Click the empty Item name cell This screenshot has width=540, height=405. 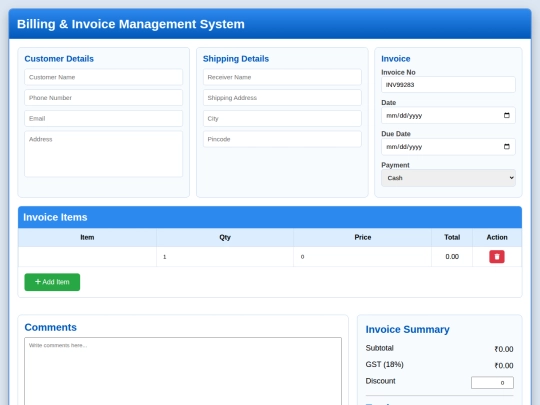[87, 257]
